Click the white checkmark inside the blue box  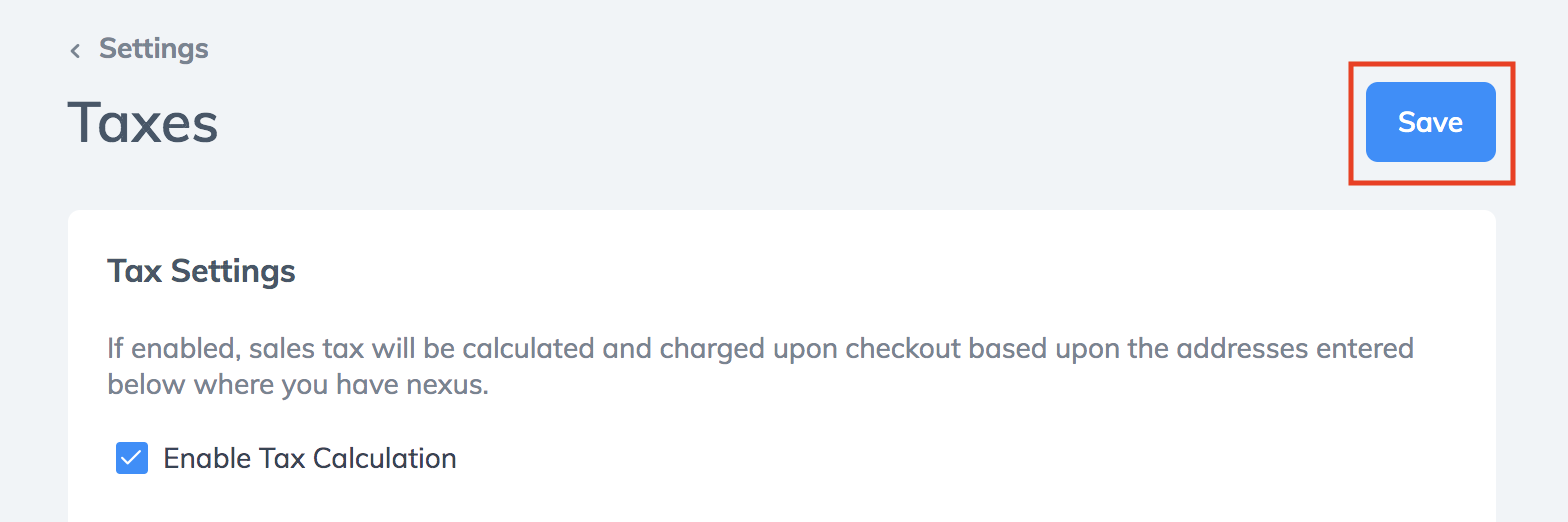pos(132,458)
